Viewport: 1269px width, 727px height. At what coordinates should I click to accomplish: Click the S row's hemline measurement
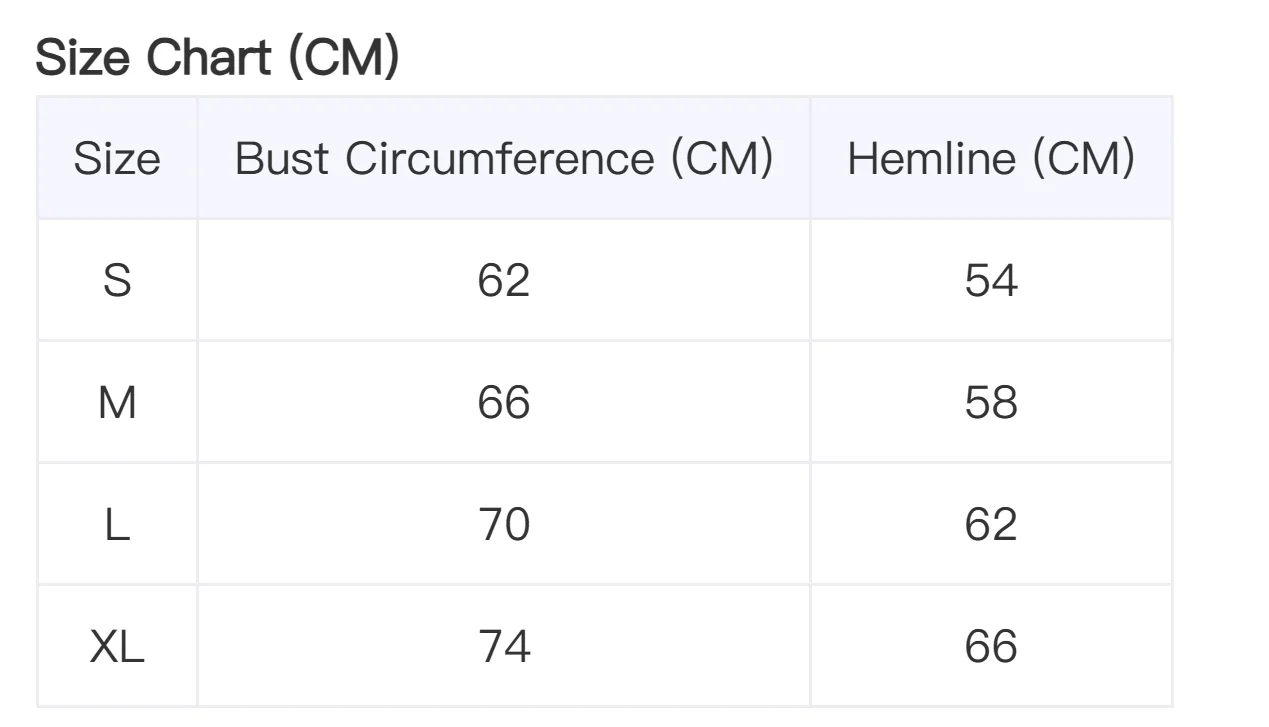(x=991, y=281)
